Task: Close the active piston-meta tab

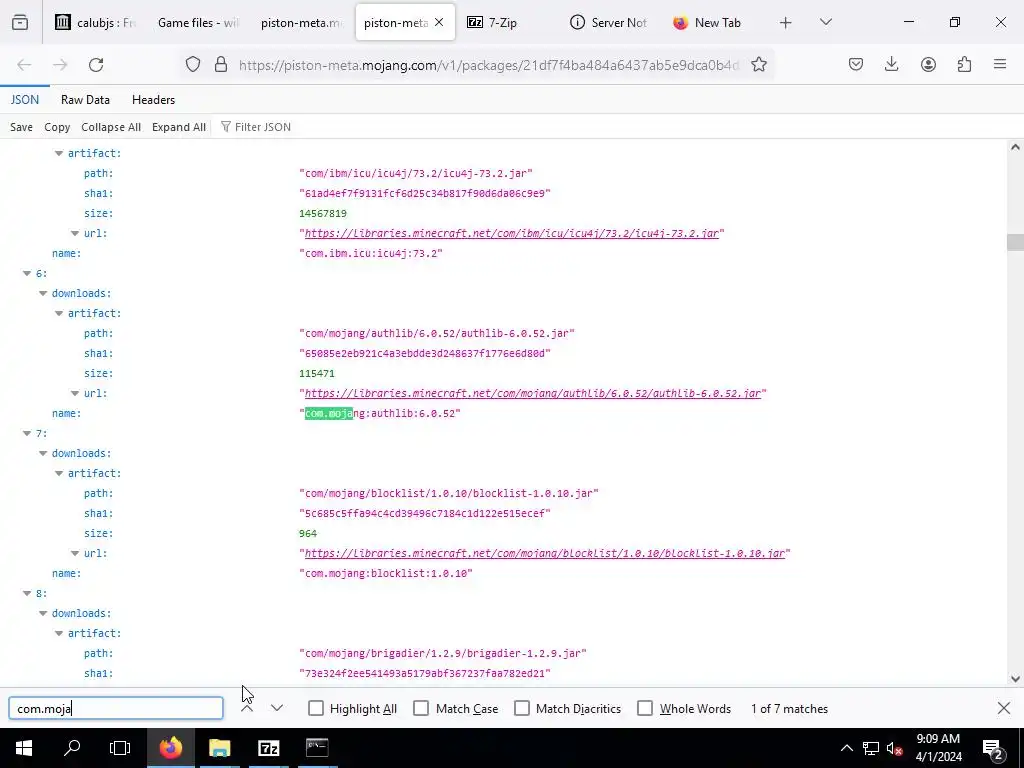Action: click(439, 23)
